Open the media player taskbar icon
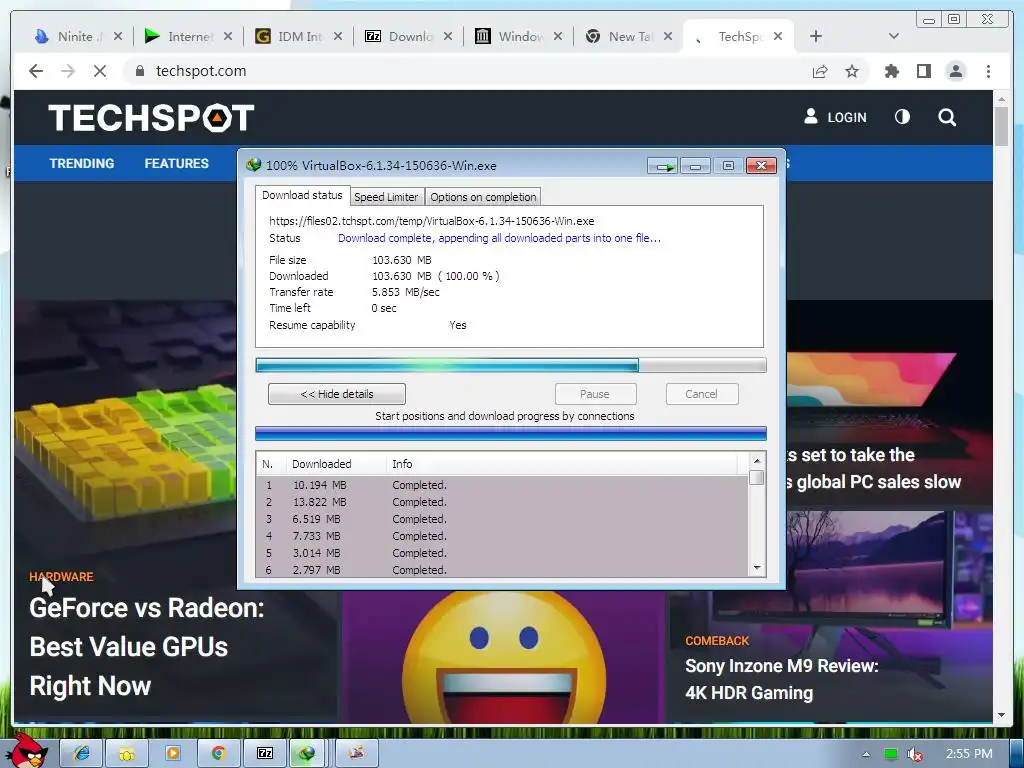 click(172, 754)
